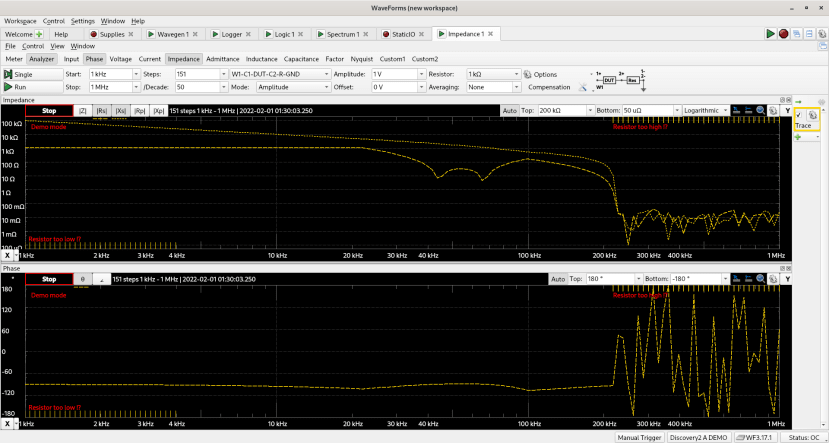This screenshot has height=443, width=829.
Task: Click the X axis button of the Impedance plot
Action: (7, 255)
